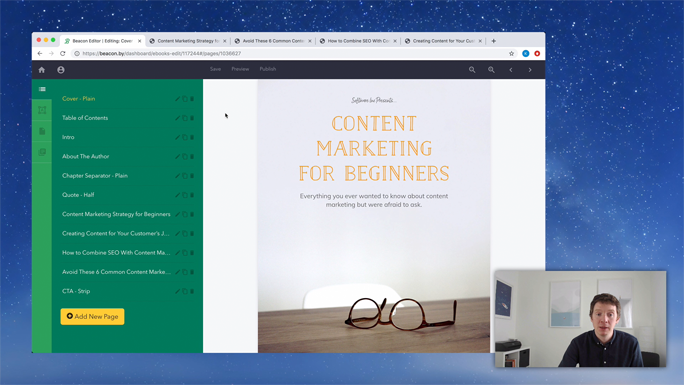Open the user account profile icon
684x385 pixels.
coord(61,70)
